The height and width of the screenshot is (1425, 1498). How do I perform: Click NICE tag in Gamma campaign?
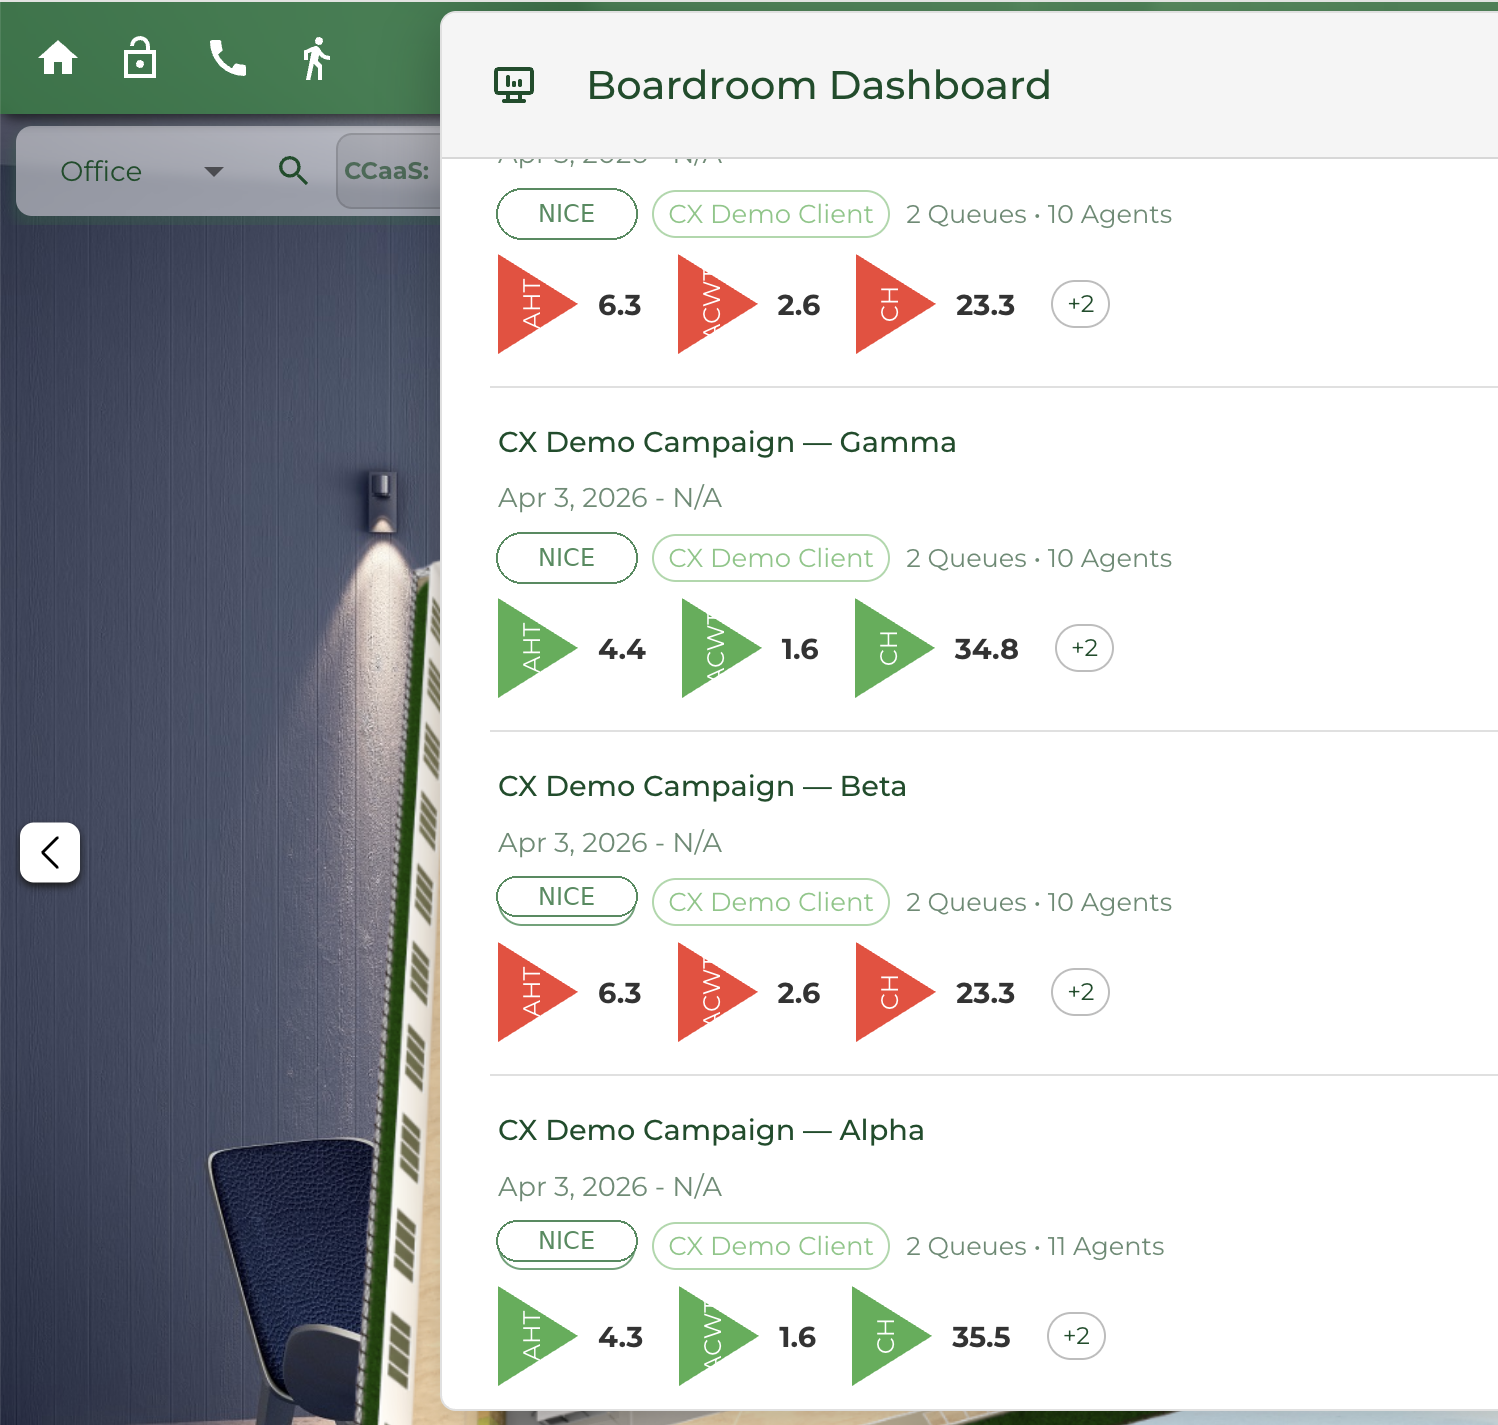click(567, 557)
